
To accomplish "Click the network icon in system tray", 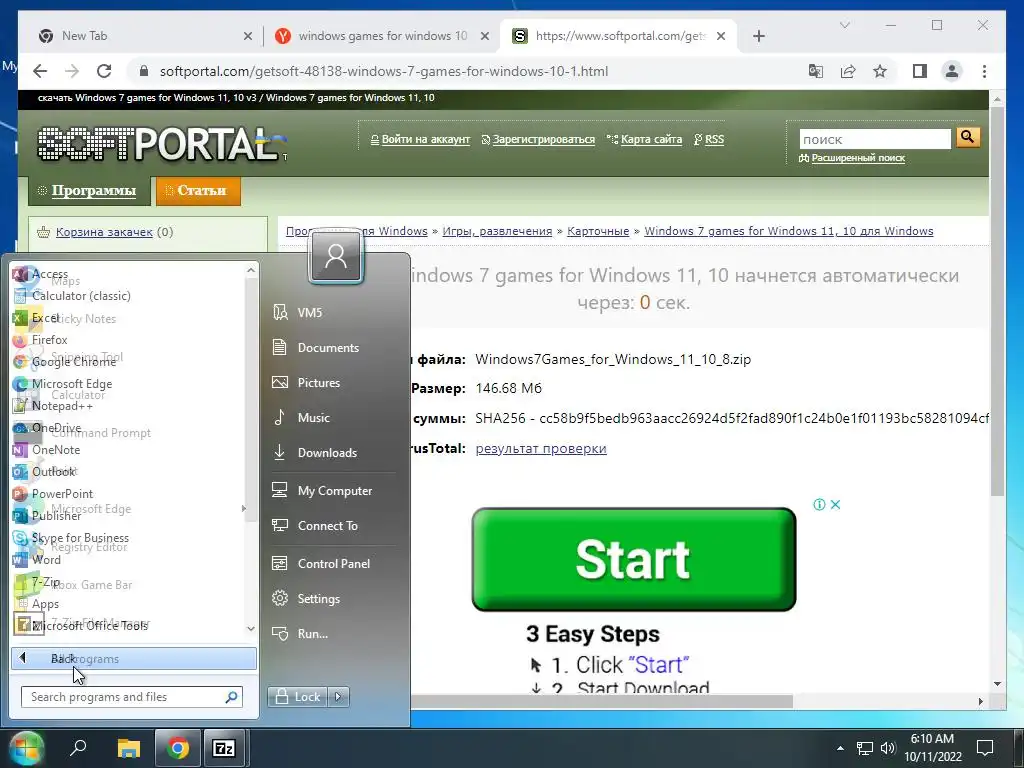I will (x=865, y=748).
